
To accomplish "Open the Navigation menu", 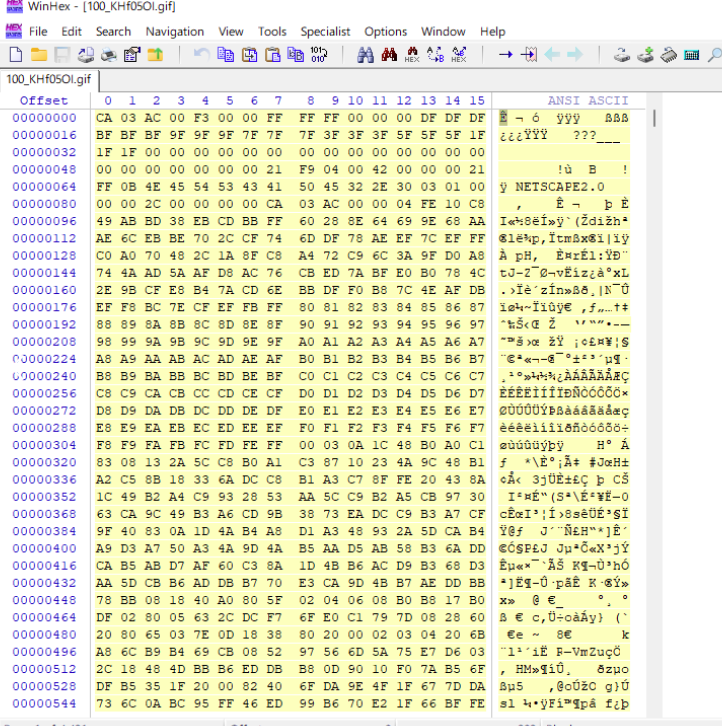I will [174, 31].
